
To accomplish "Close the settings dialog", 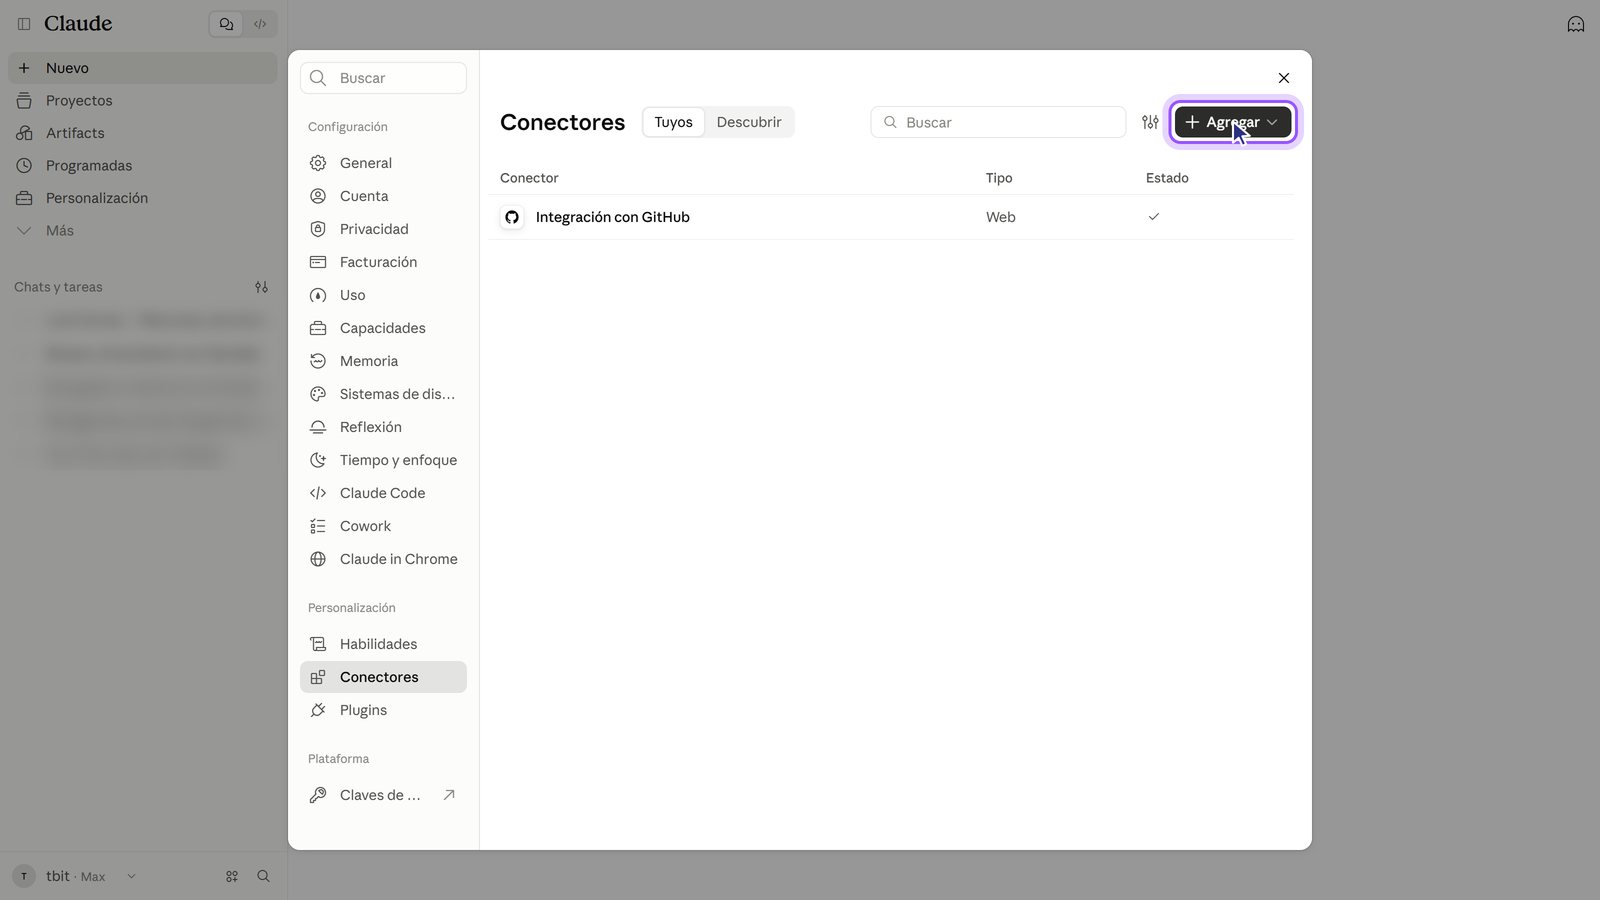I will 1284,78.
